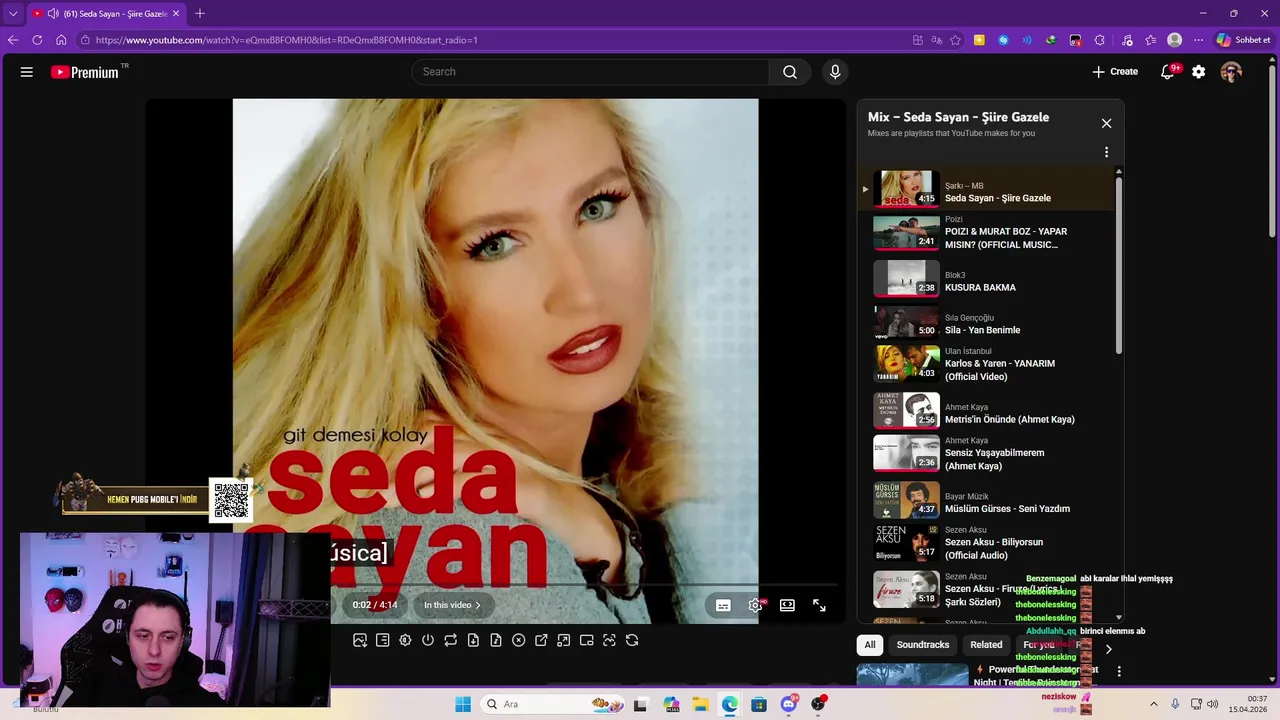The height and width of the screenshot is (720, 1280).
Task: Click the playlist panel scrollbar
Action: coord(1119,264)
